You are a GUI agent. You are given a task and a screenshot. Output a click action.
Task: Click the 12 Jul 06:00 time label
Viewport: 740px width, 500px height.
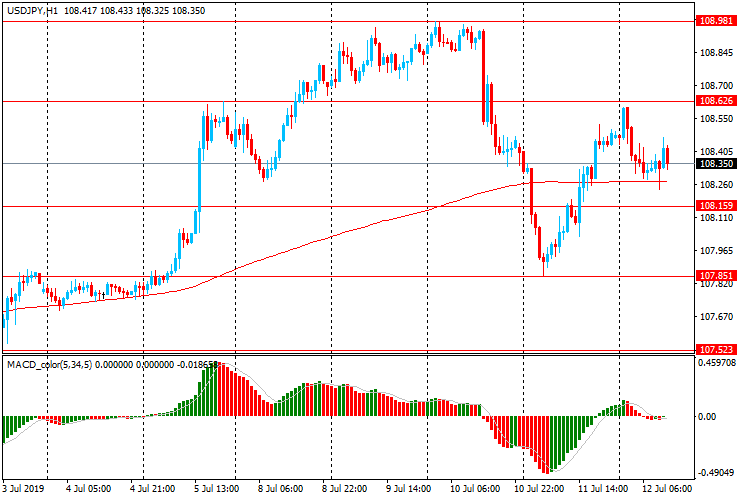click(x=667, y=488)
